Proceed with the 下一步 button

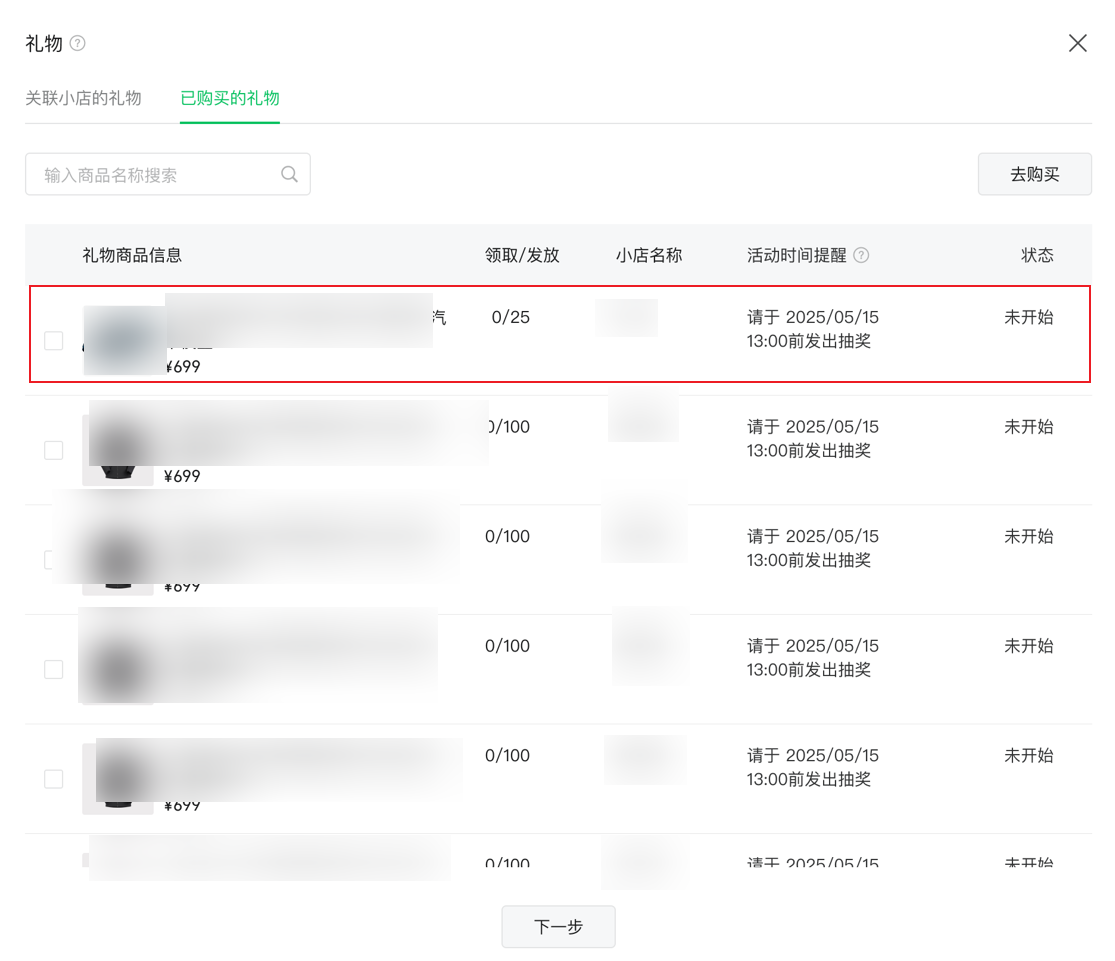558,926
